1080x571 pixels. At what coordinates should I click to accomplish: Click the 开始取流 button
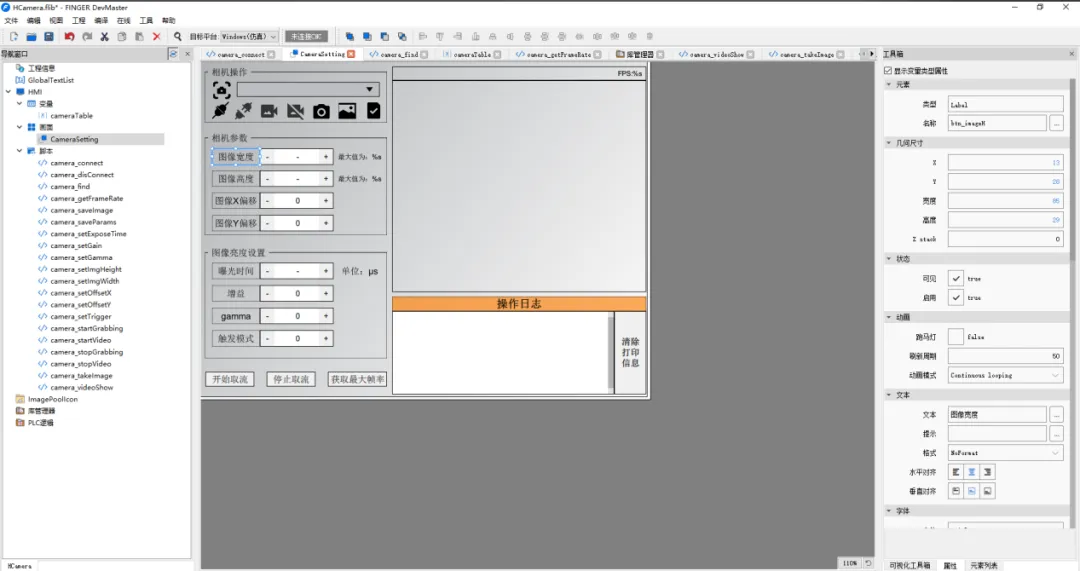[230, 379]
